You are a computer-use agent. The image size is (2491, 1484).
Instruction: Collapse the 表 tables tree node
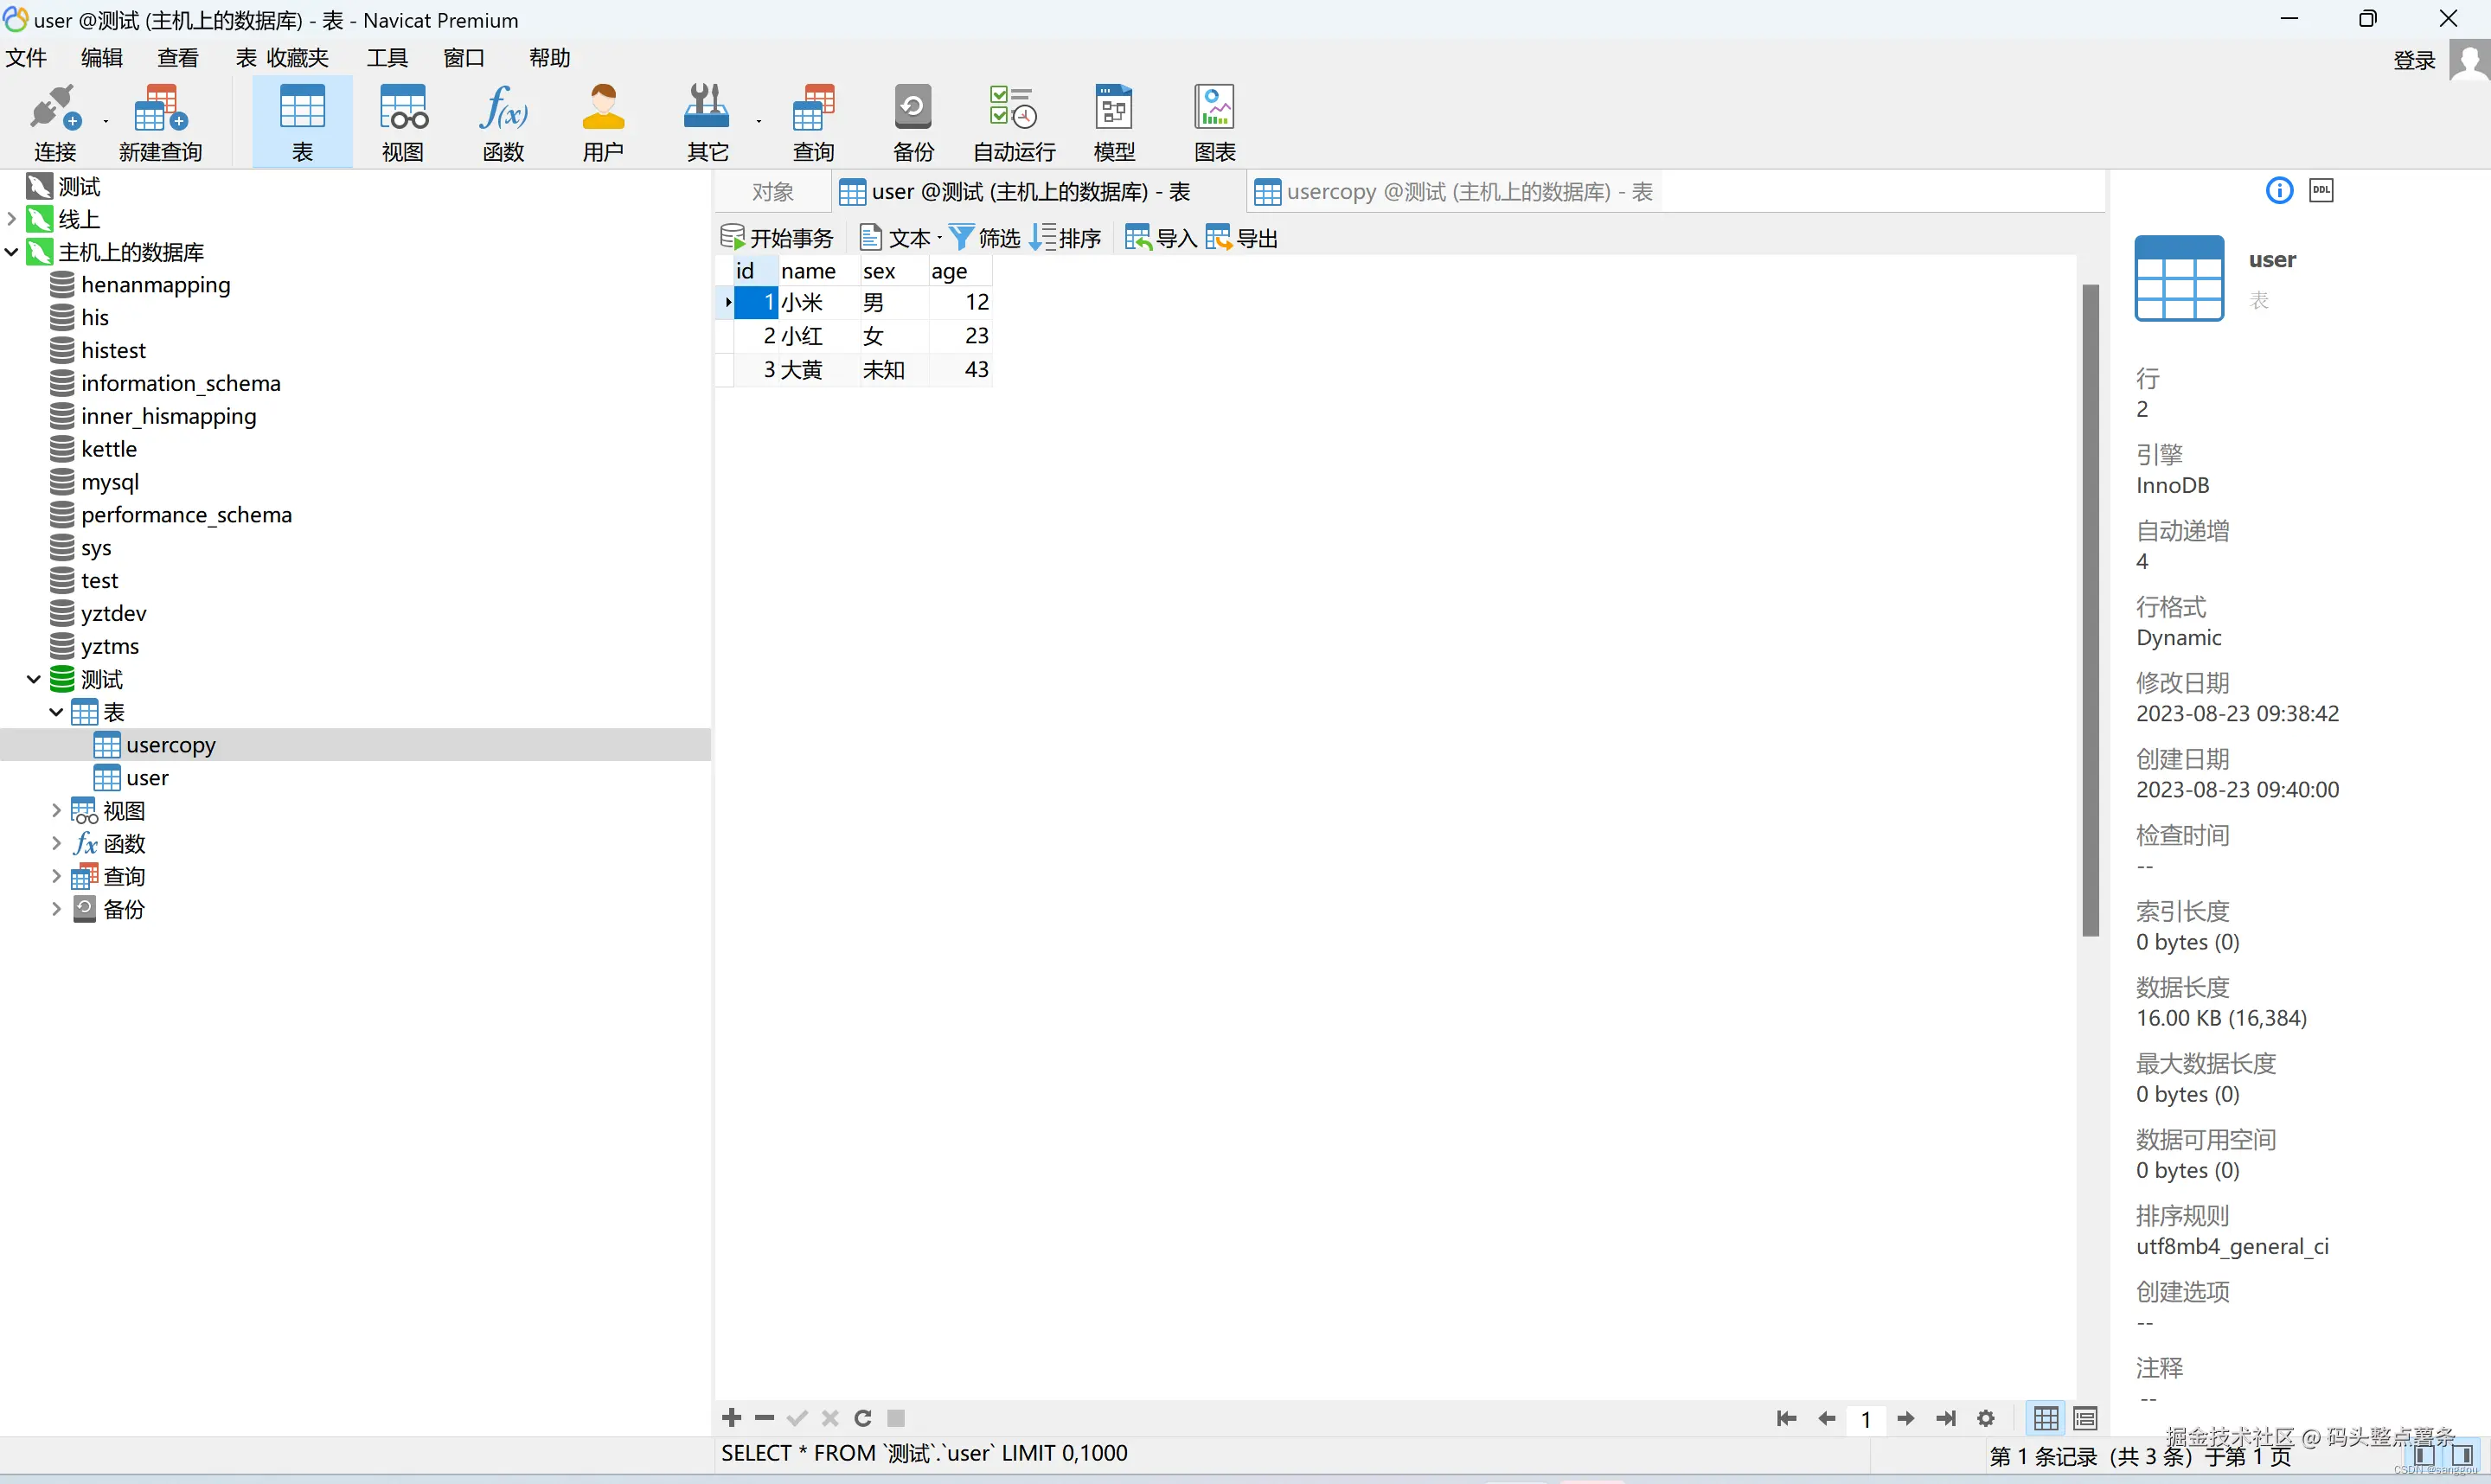click(56, 712)
